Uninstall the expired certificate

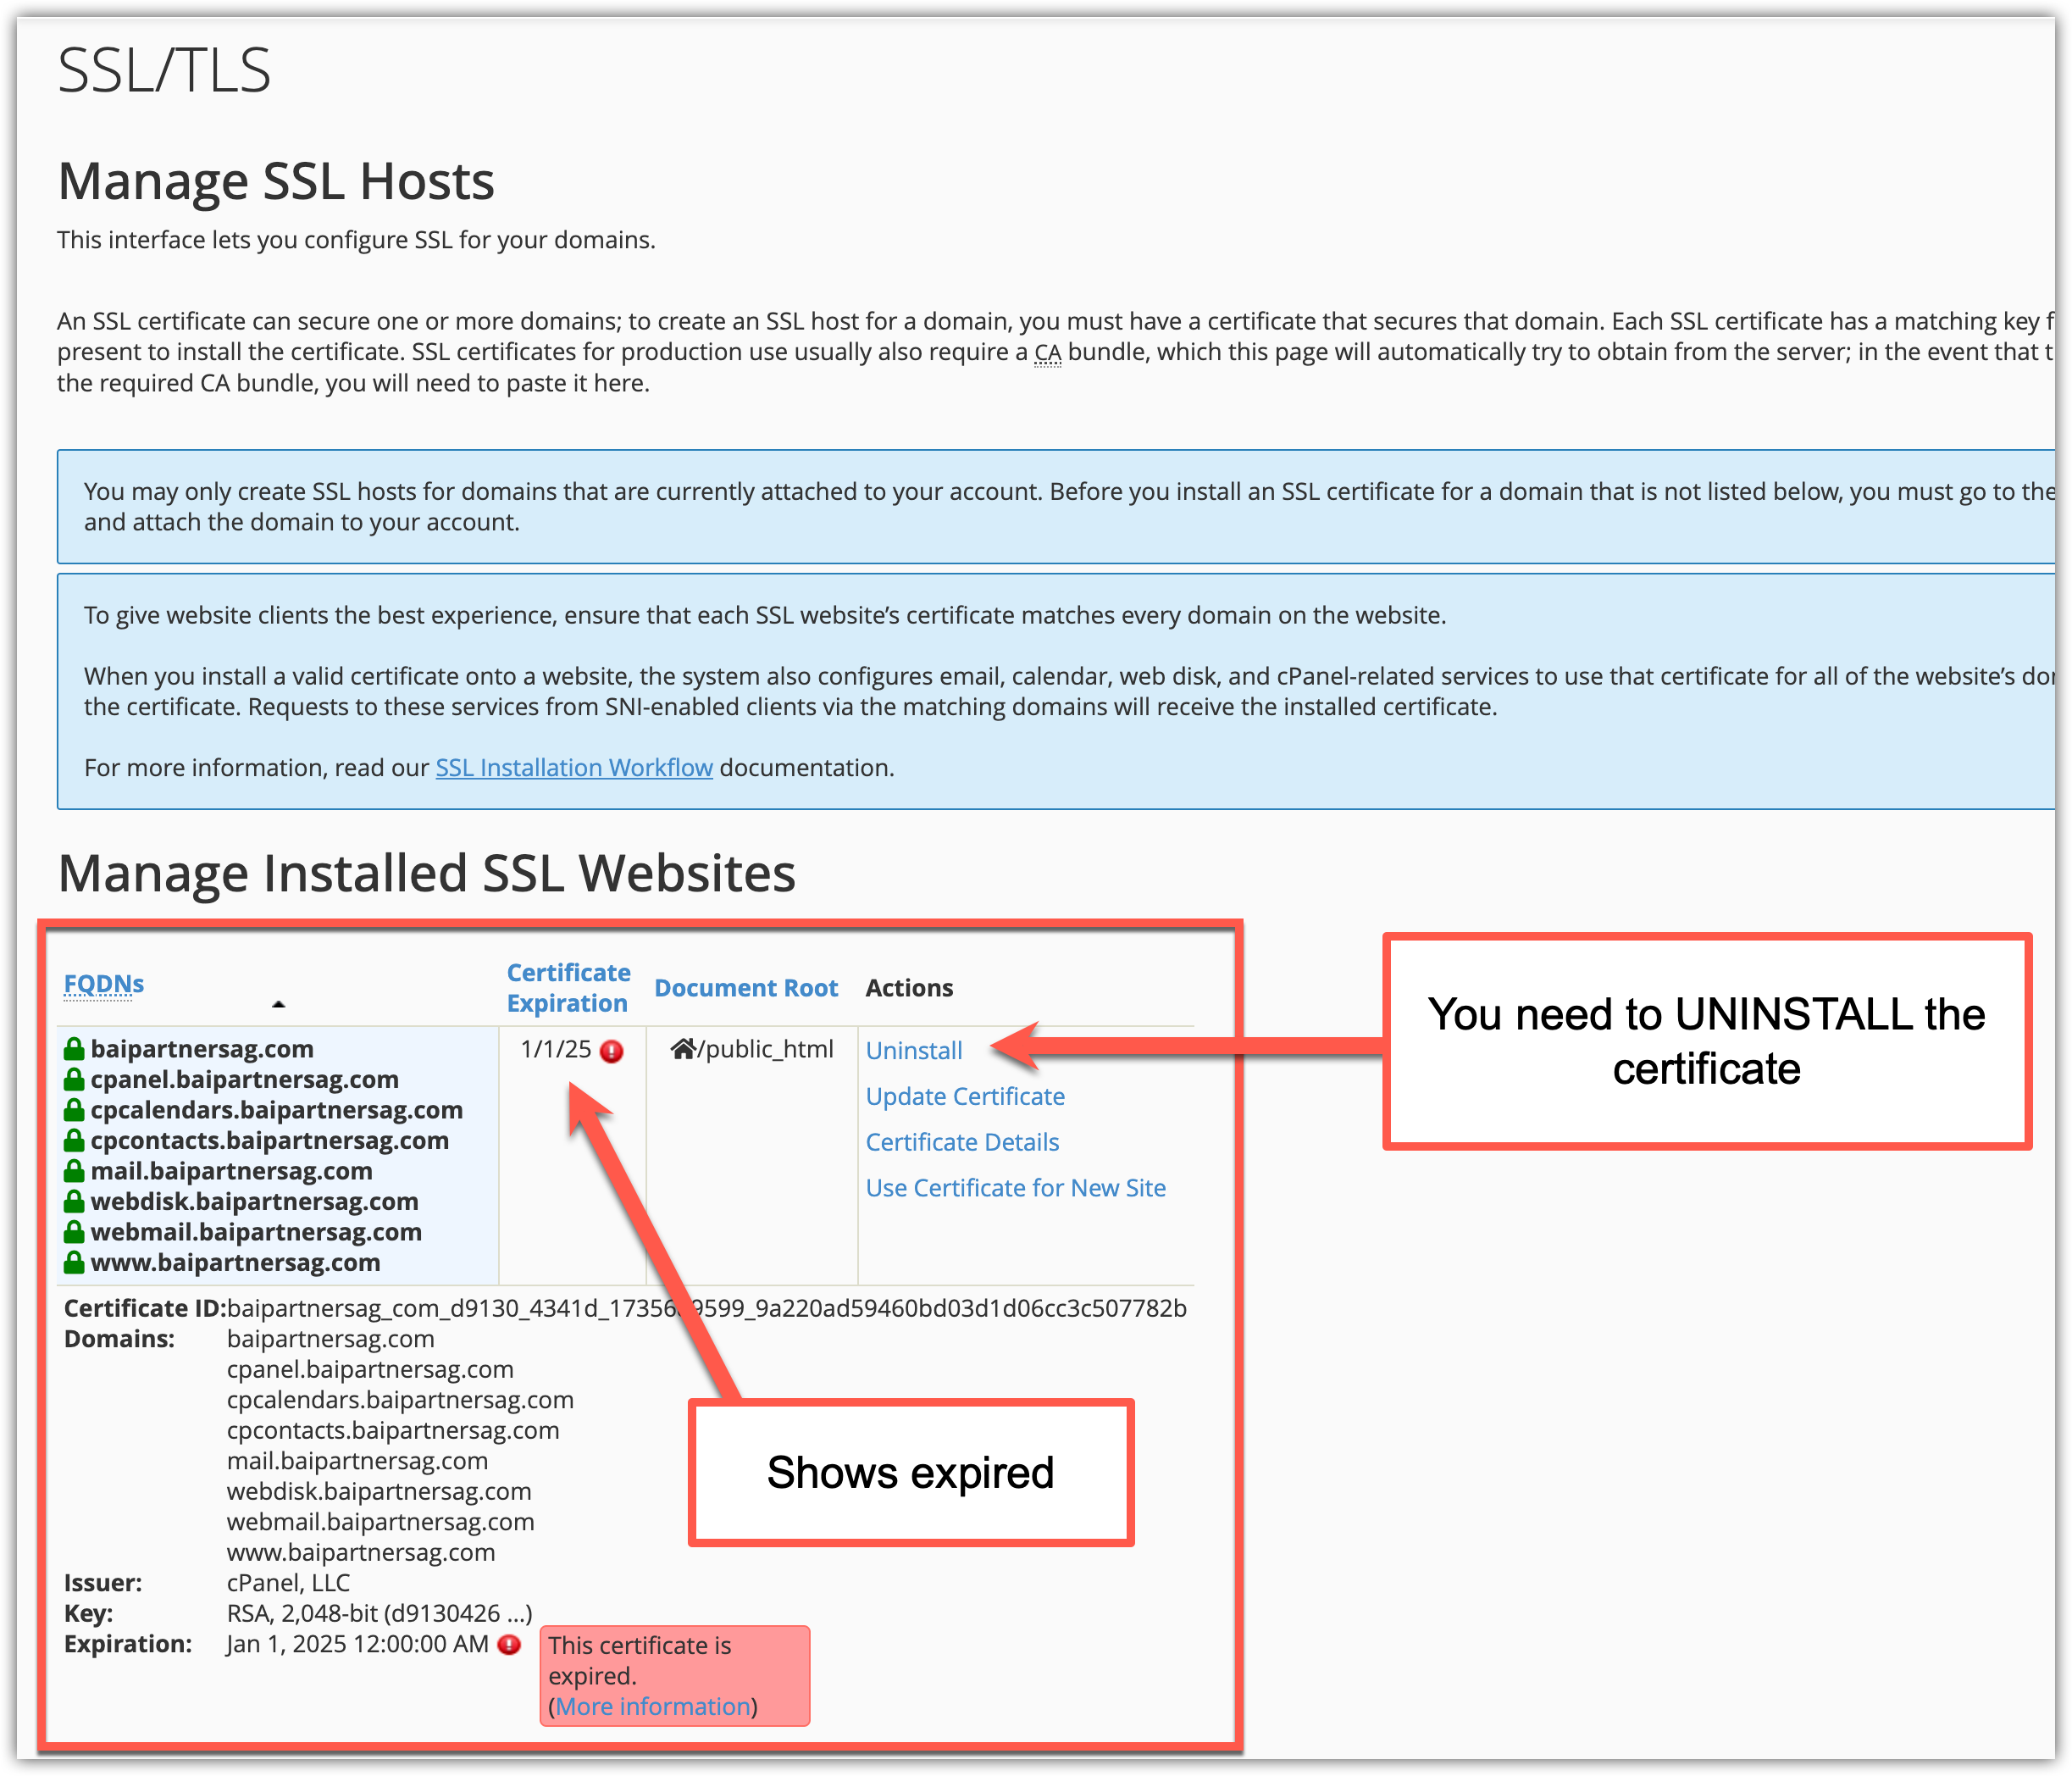(x=913, y=1051)
